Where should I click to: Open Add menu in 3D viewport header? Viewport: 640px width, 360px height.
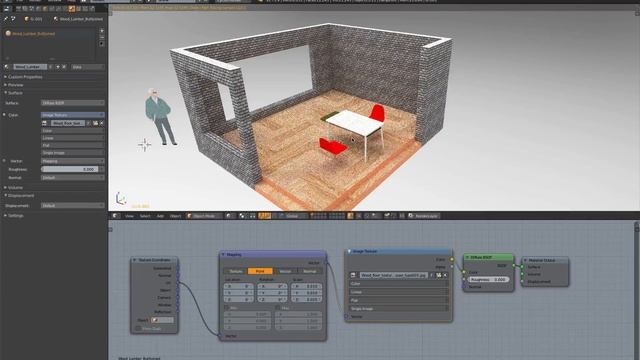[x=160, y=216]
